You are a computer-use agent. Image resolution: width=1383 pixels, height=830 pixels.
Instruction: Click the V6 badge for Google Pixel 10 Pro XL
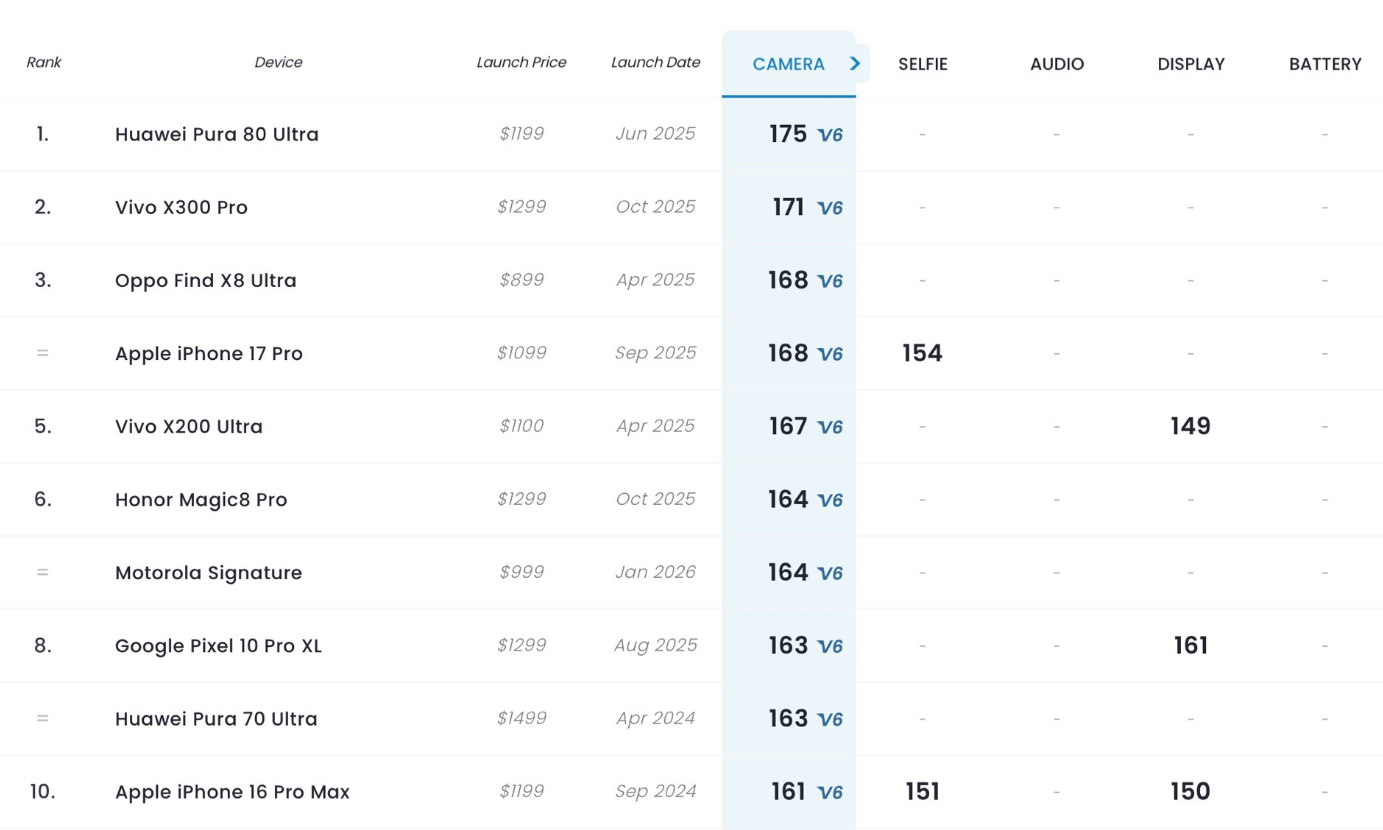tap(830, 646)
